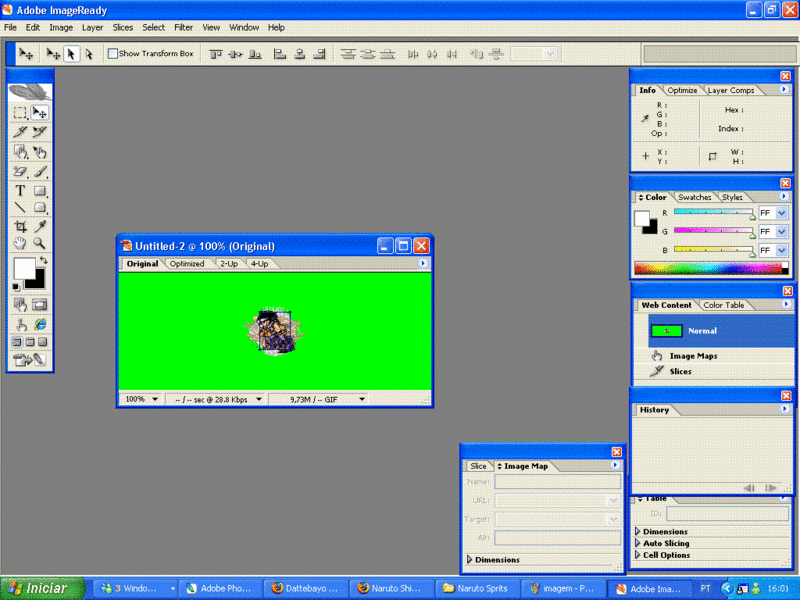Open the Info palette flyout menu arrow
Viewport: 800px width, 600px height.
pyautogui.click(x=784, y=89)
